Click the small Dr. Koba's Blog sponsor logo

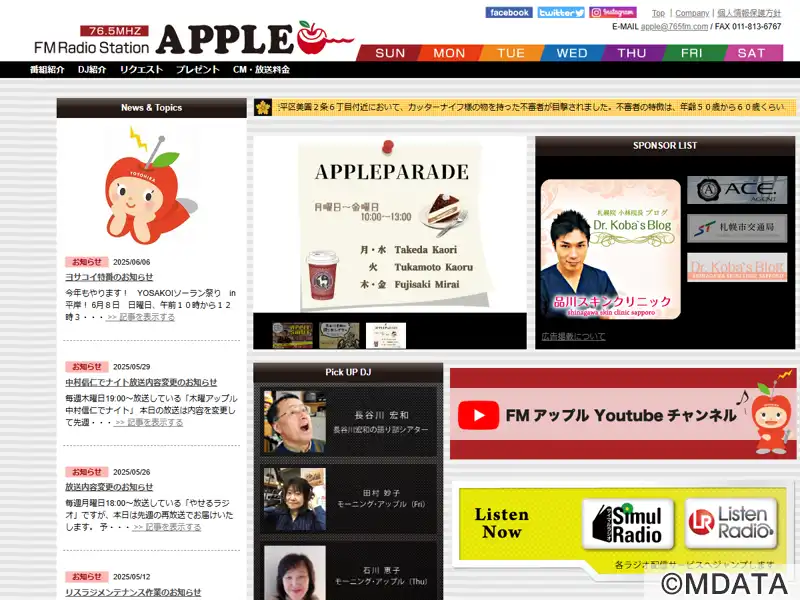(737, 267)
